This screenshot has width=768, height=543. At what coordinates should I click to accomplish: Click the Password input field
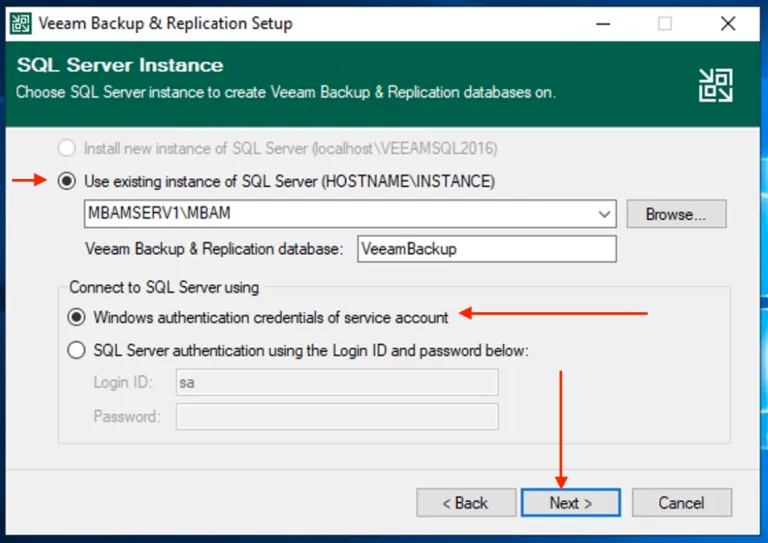337,417
